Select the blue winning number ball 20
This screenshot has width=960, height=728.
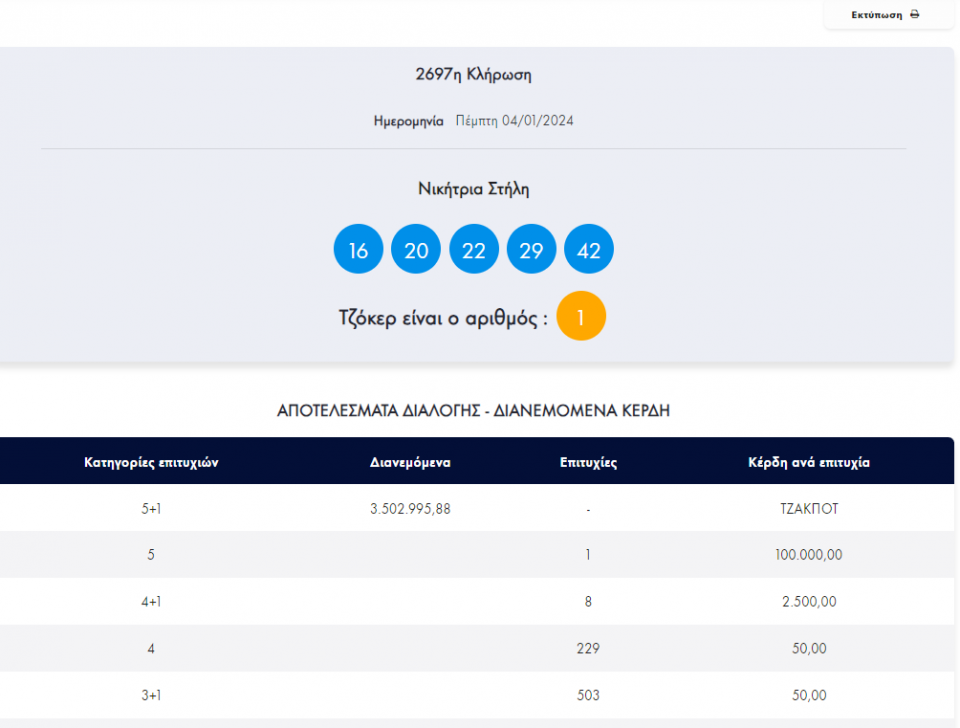[x=416, y=250]
